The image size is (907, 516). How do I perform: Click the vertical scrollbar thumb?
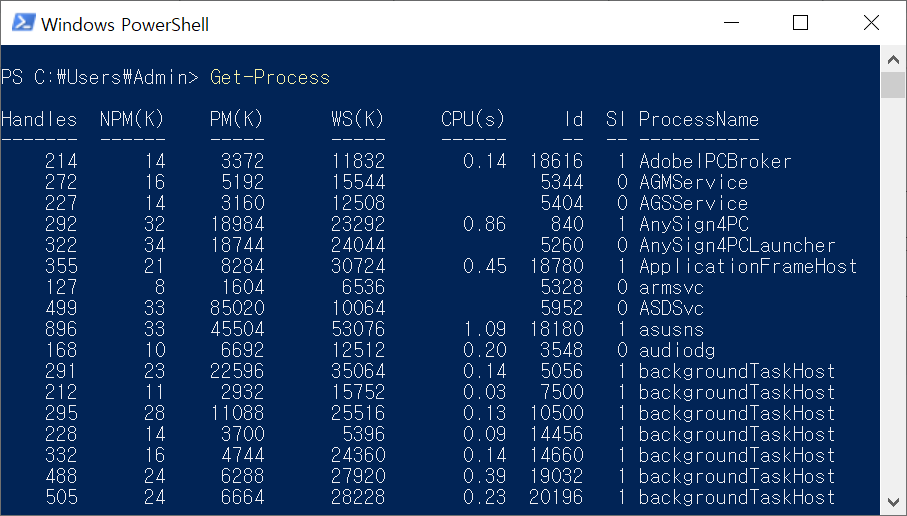point(893,85)
